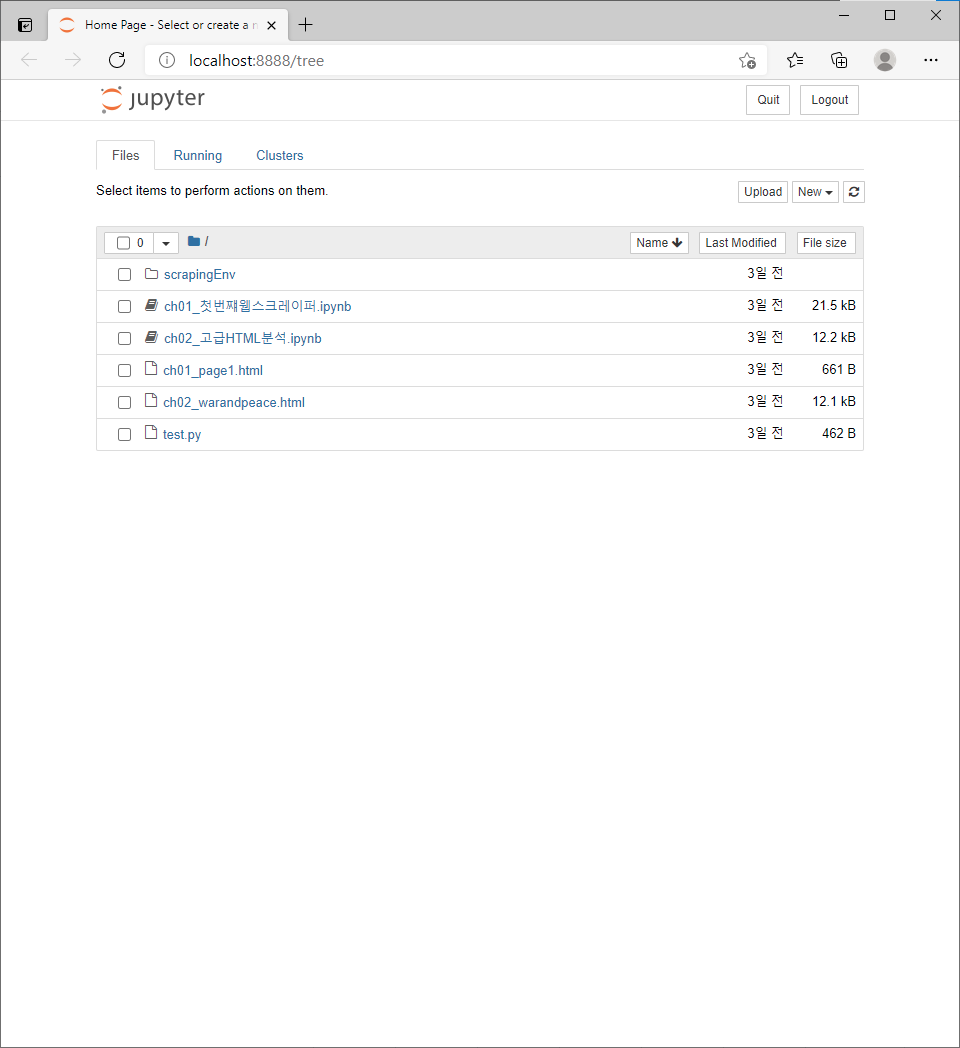Image resolution: width=960 pixels, height=1048 pixels.
Task: Click notebook icon for ch01 ipynb file
Action: (x=152, y=305)
